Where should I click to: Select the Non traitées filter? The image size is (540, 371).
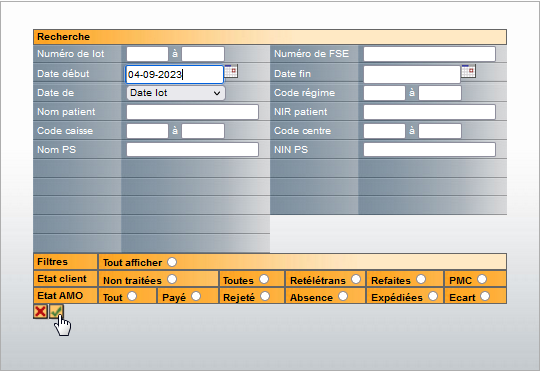click(x=172, y=279)
